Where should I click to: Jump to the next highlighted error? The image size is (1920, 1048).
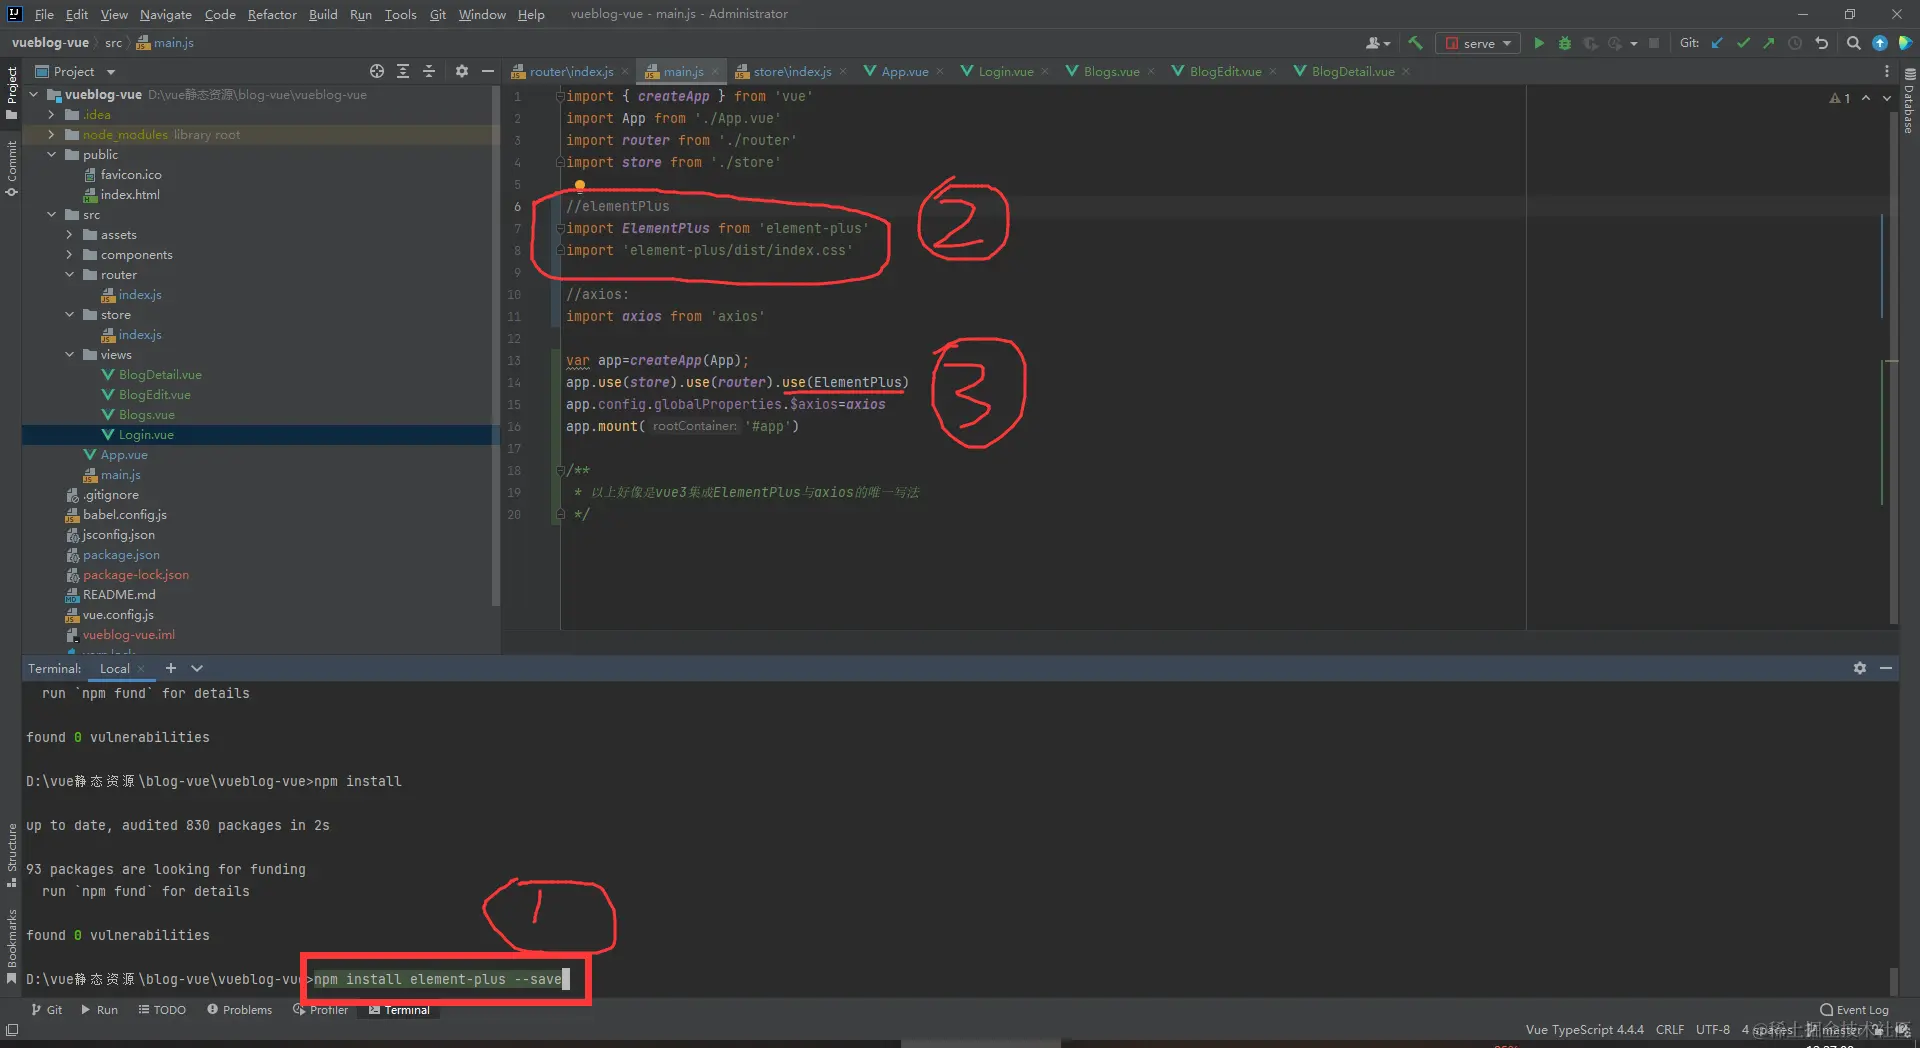[1887, 98]
